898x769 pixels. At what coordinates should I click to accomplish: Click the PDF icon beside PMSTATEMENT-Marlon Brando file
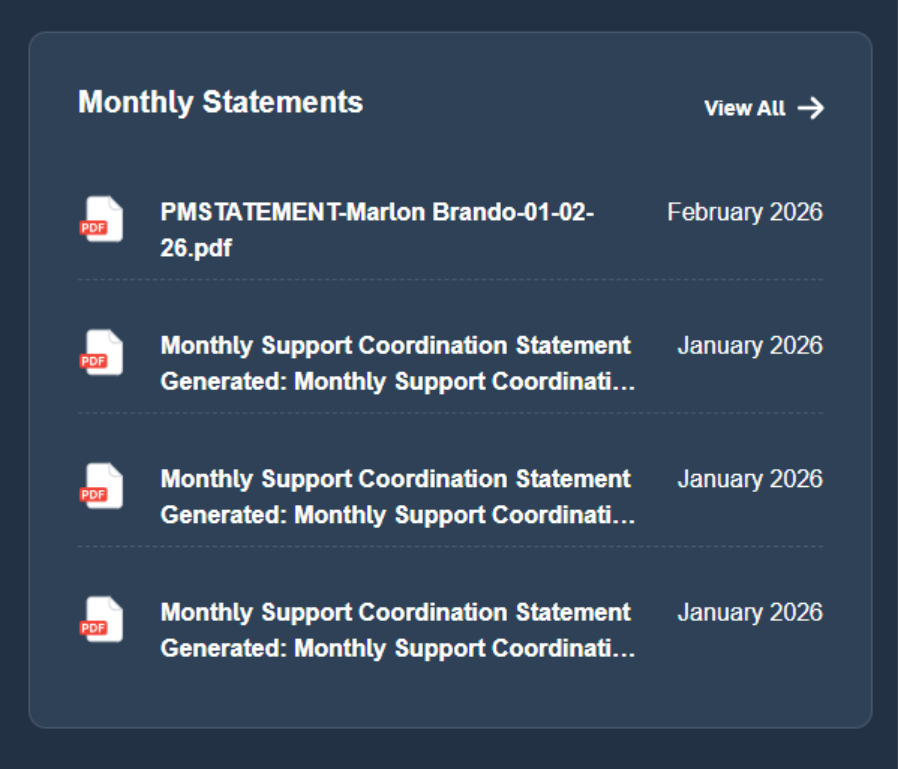point(101,219)
